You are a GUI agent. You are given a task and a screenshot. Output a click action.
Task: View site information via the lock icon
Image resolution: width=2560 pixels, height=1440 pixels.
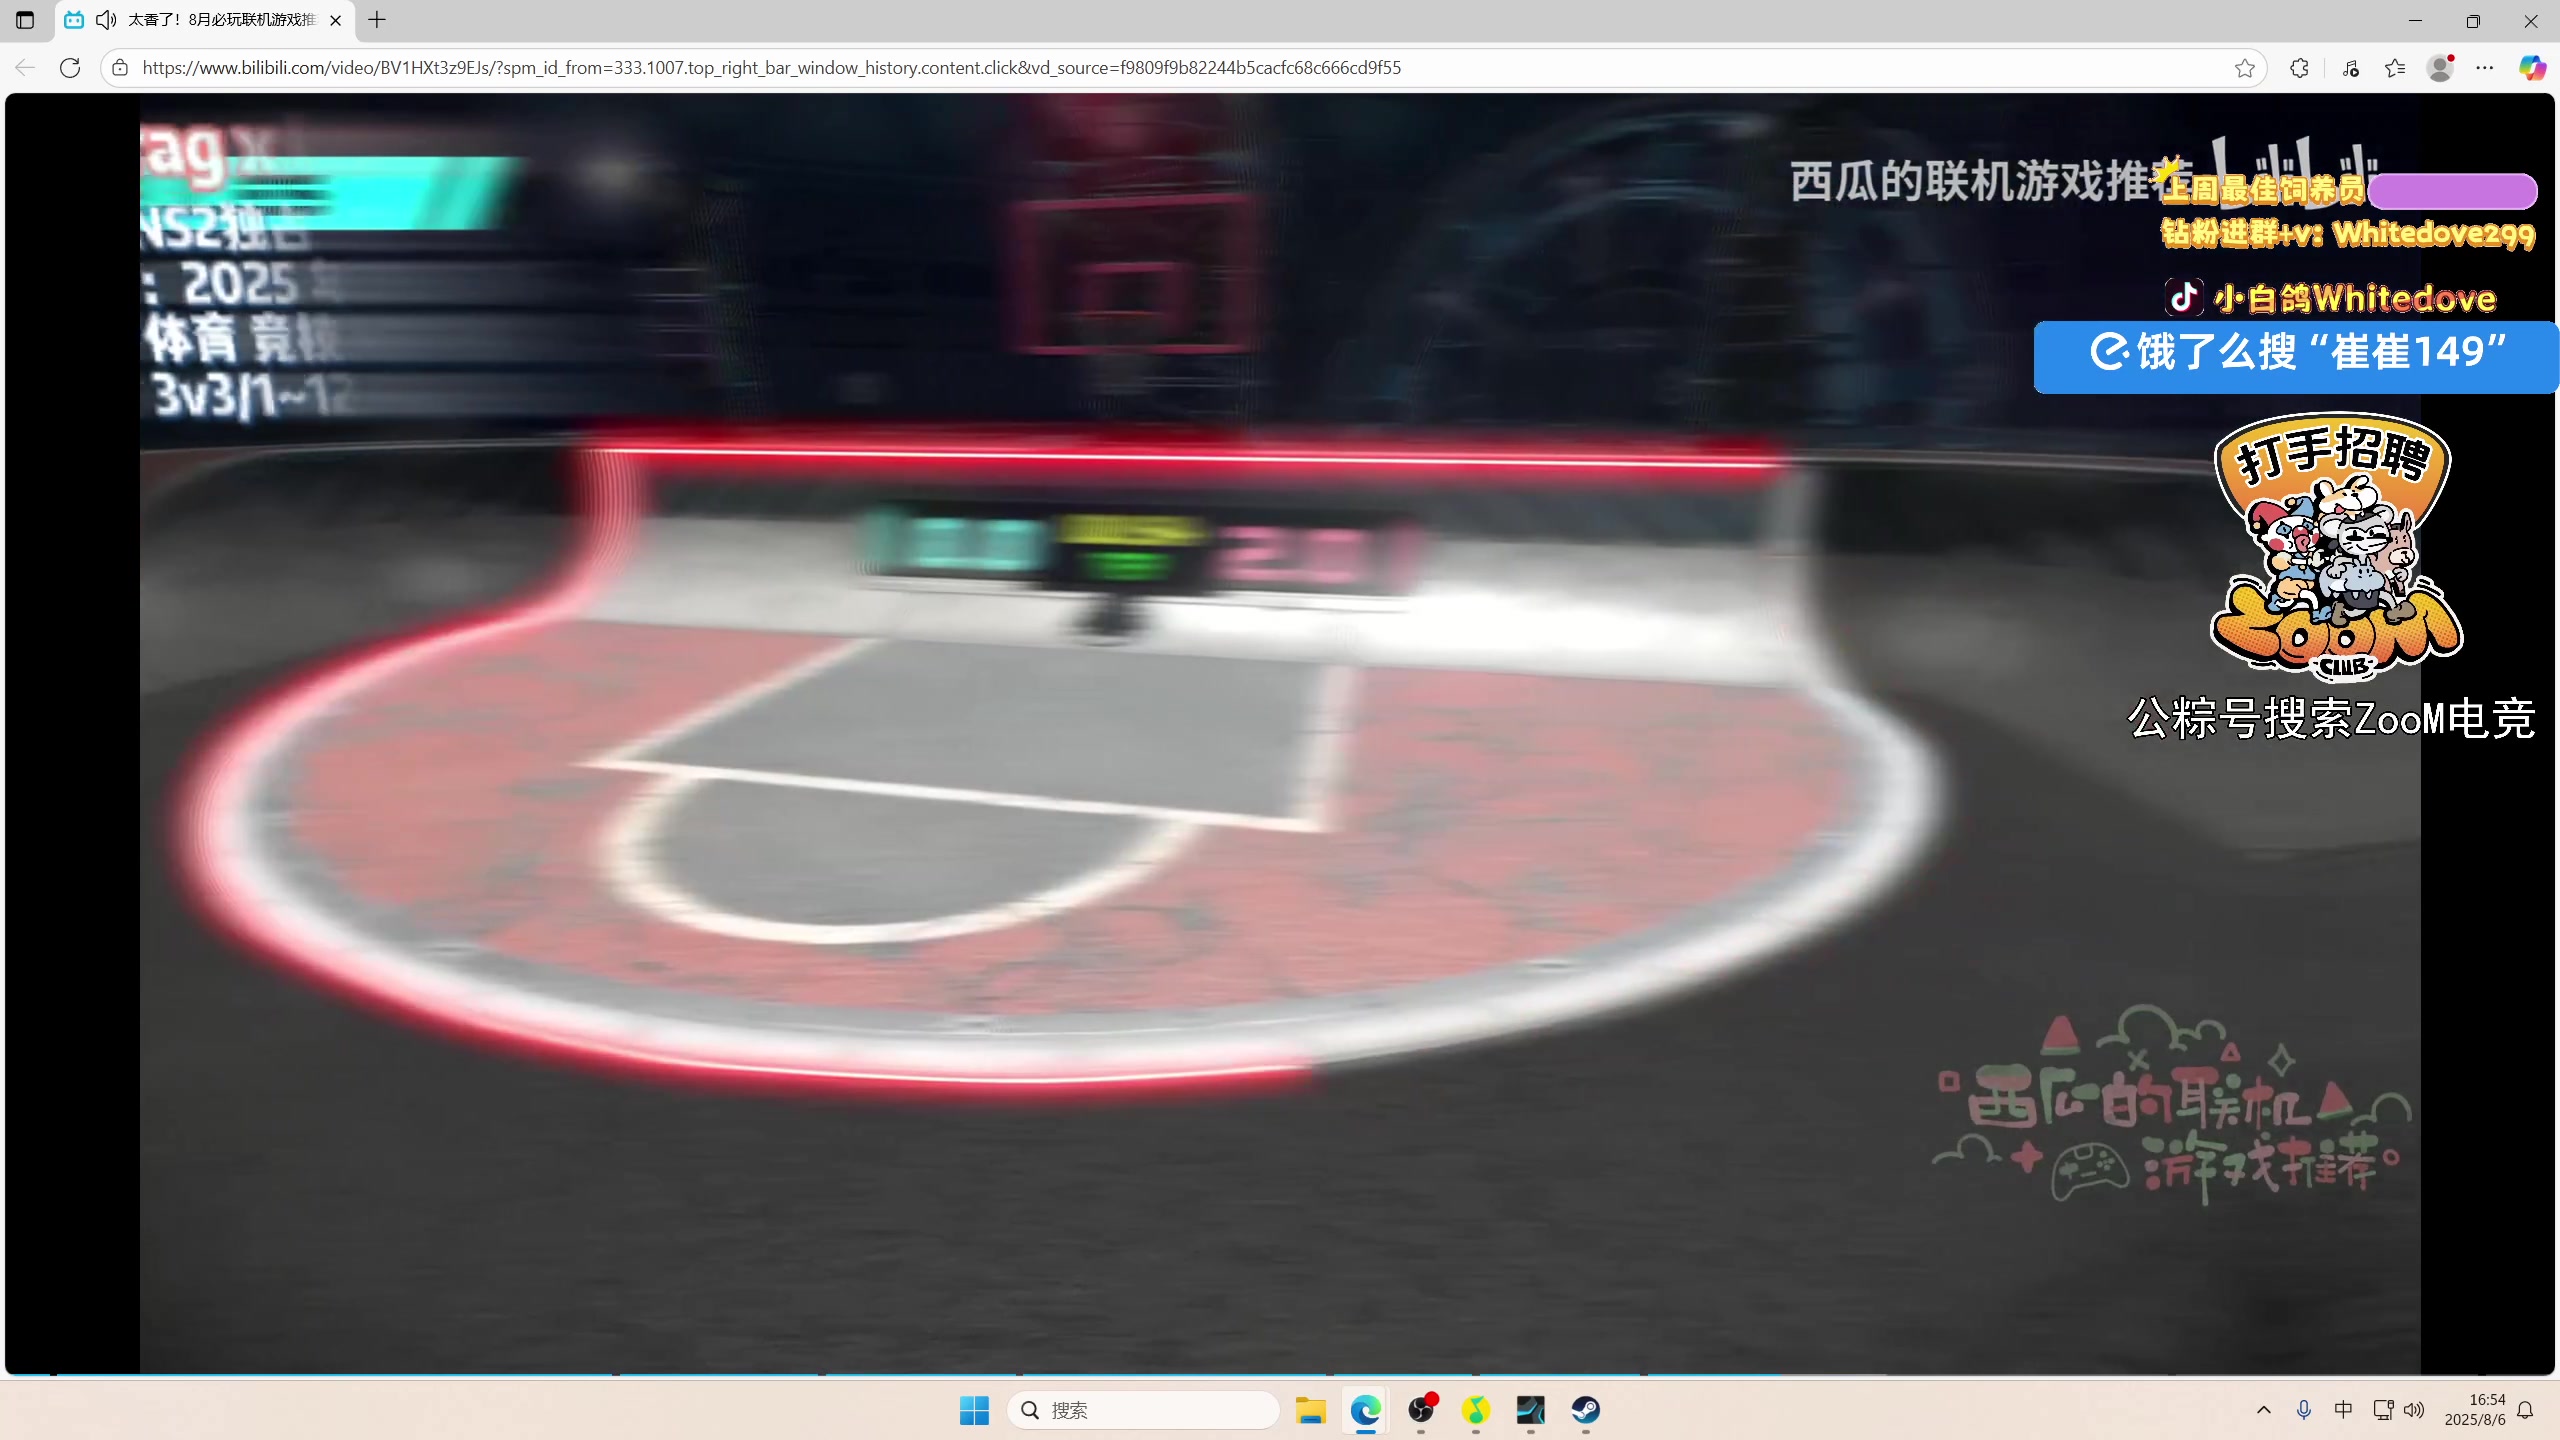(120, 68)
